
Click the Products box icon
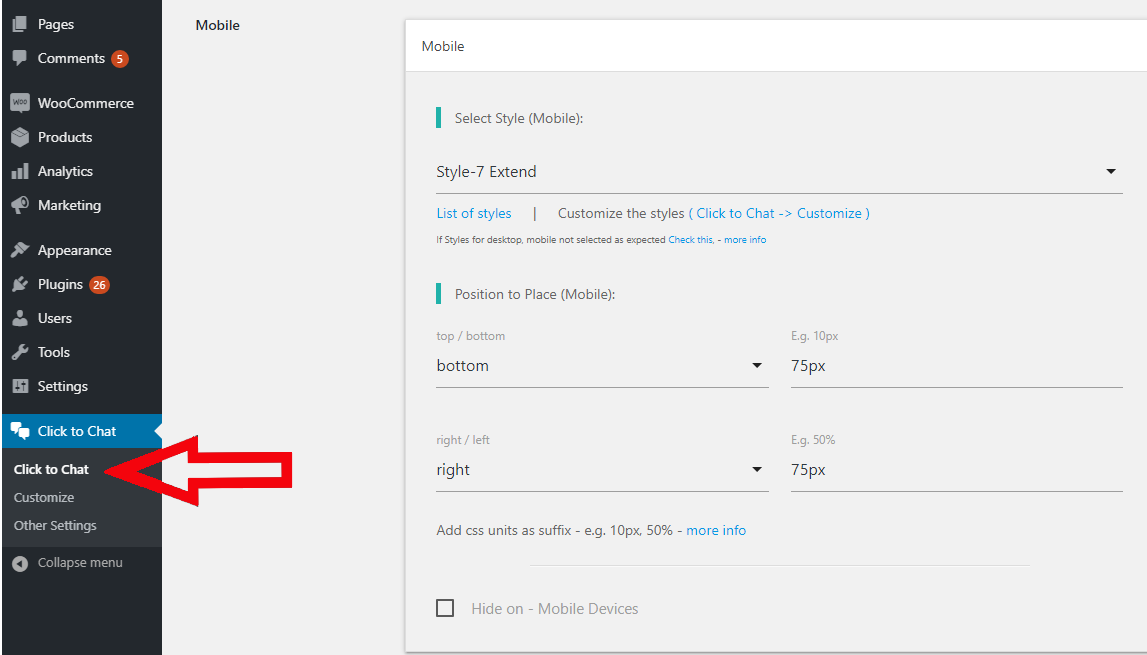click(20, 137)
